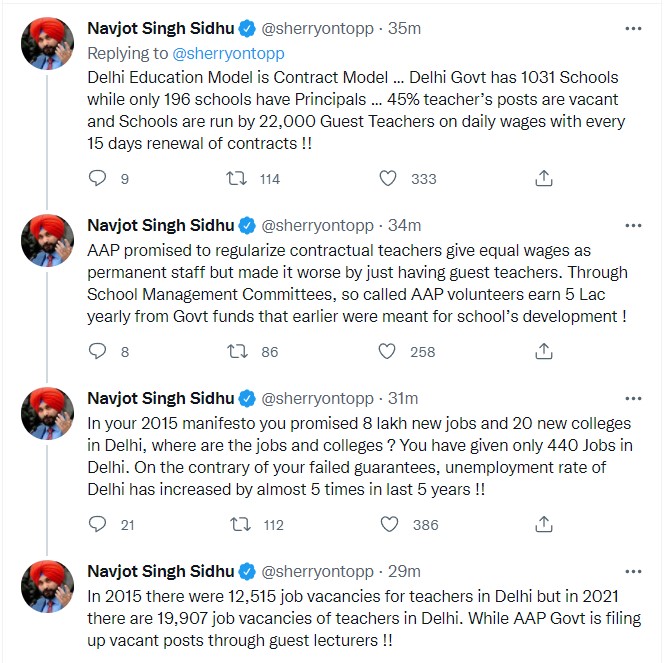This screenshot has height=663, width=666.
Task: Share the 8 lakh jobs tweet
Action: (544, 525)
